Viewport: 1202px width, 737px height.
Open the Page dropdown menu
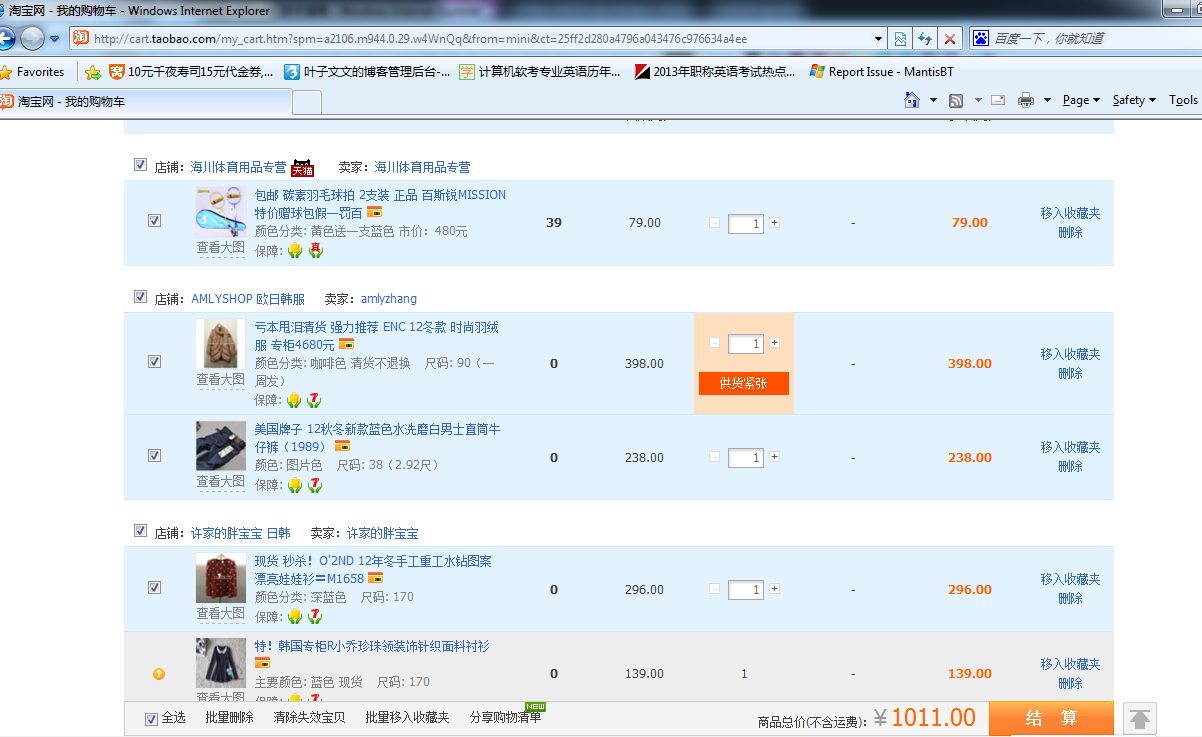[x=1080, y=100]
